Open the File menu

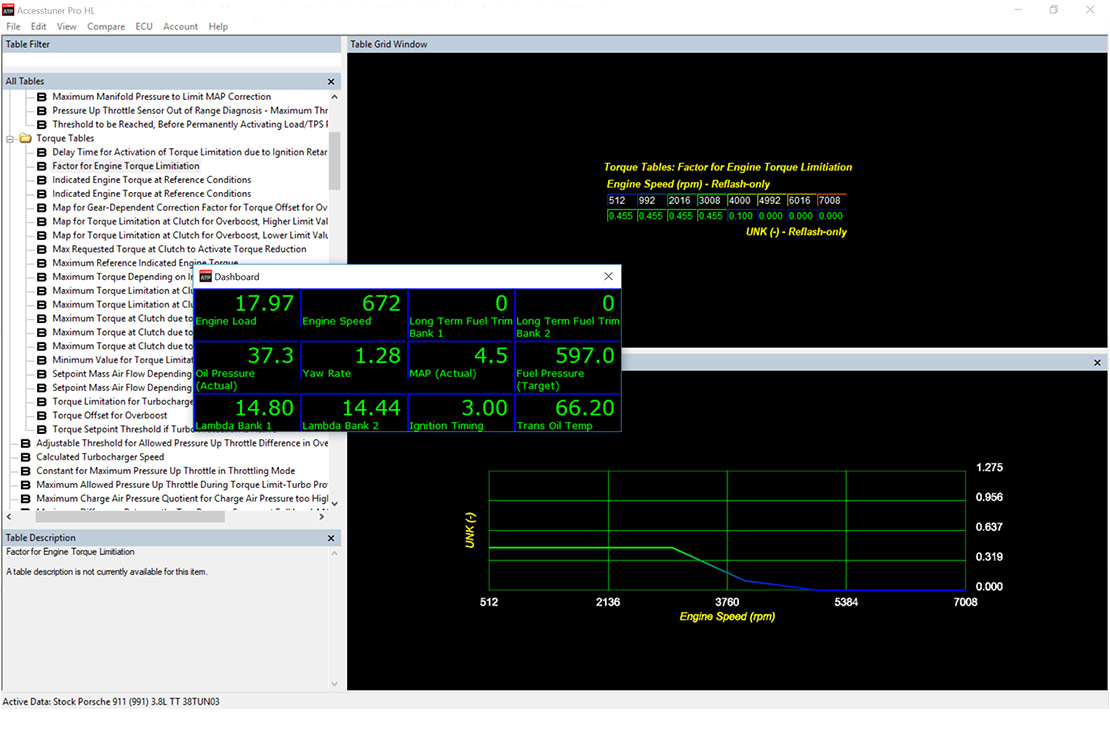13,26
